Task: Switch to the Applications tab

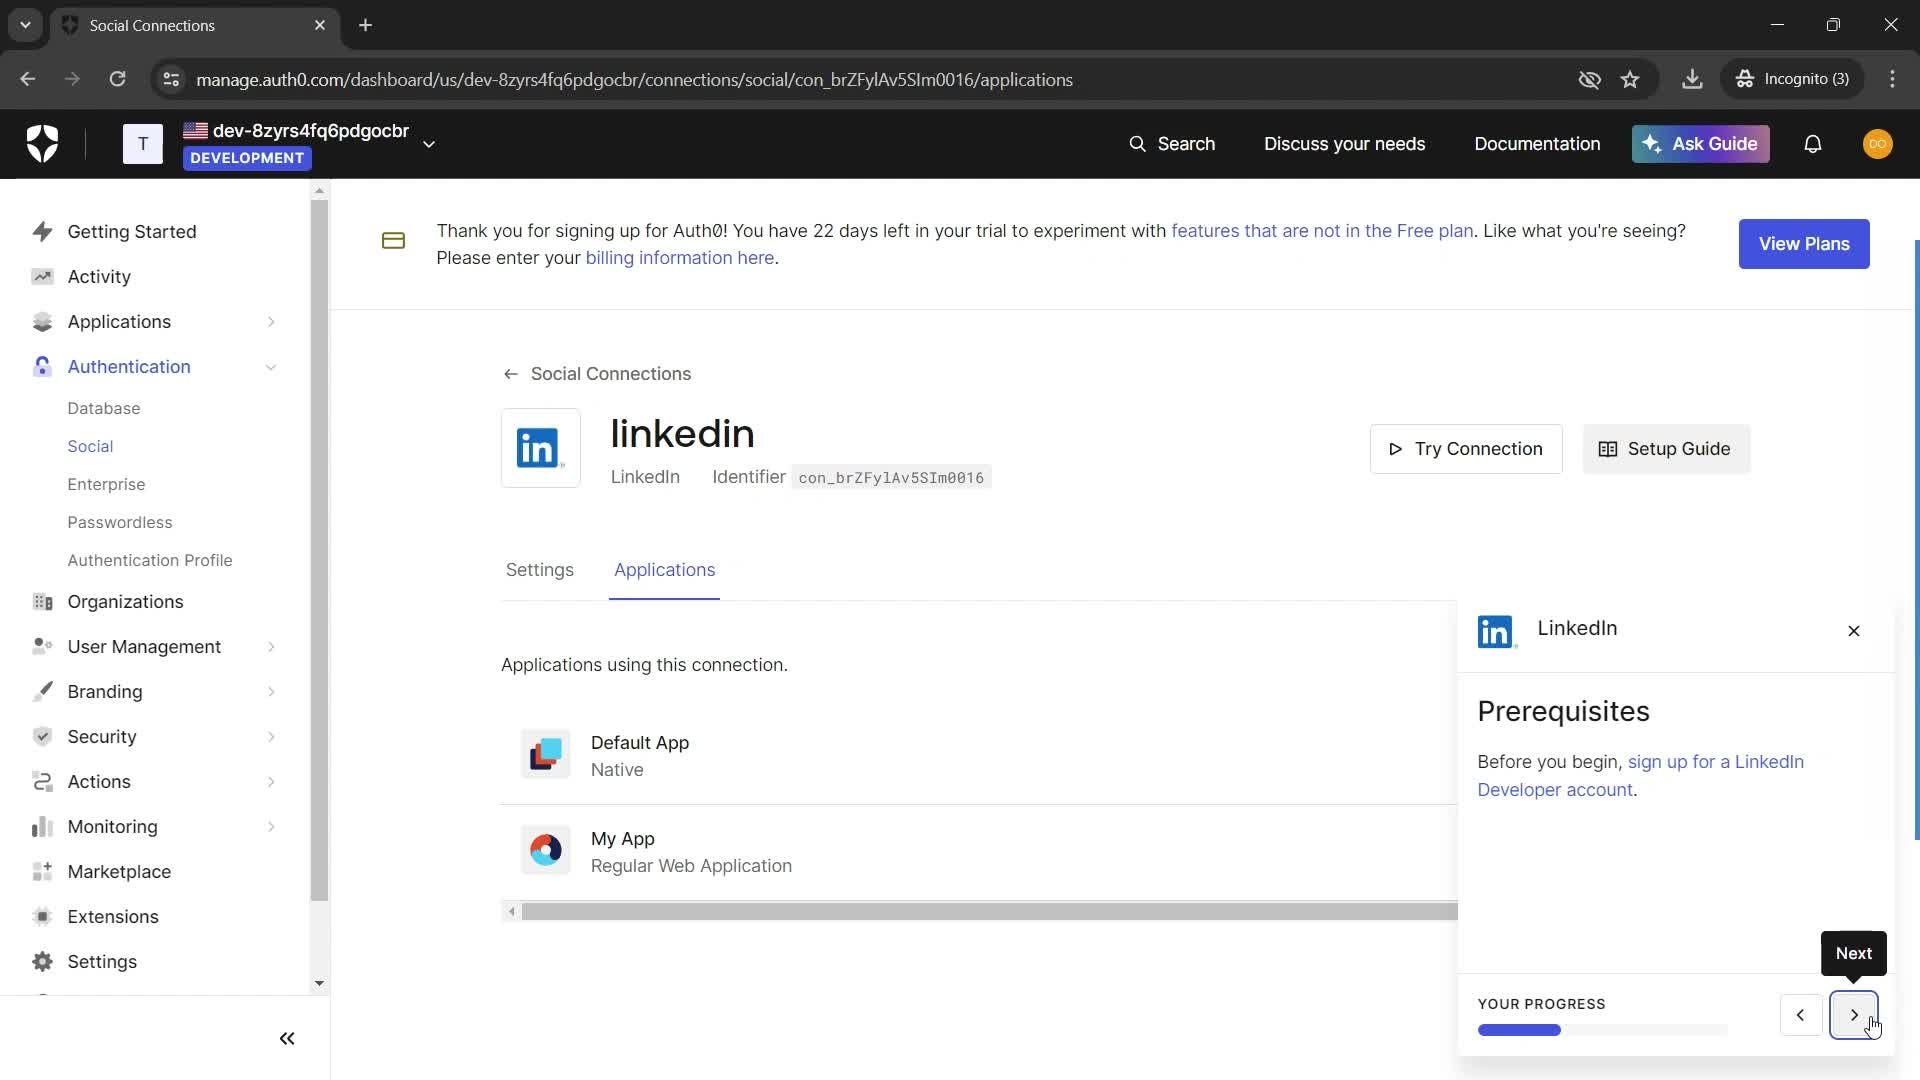Action: click(664, 570)
